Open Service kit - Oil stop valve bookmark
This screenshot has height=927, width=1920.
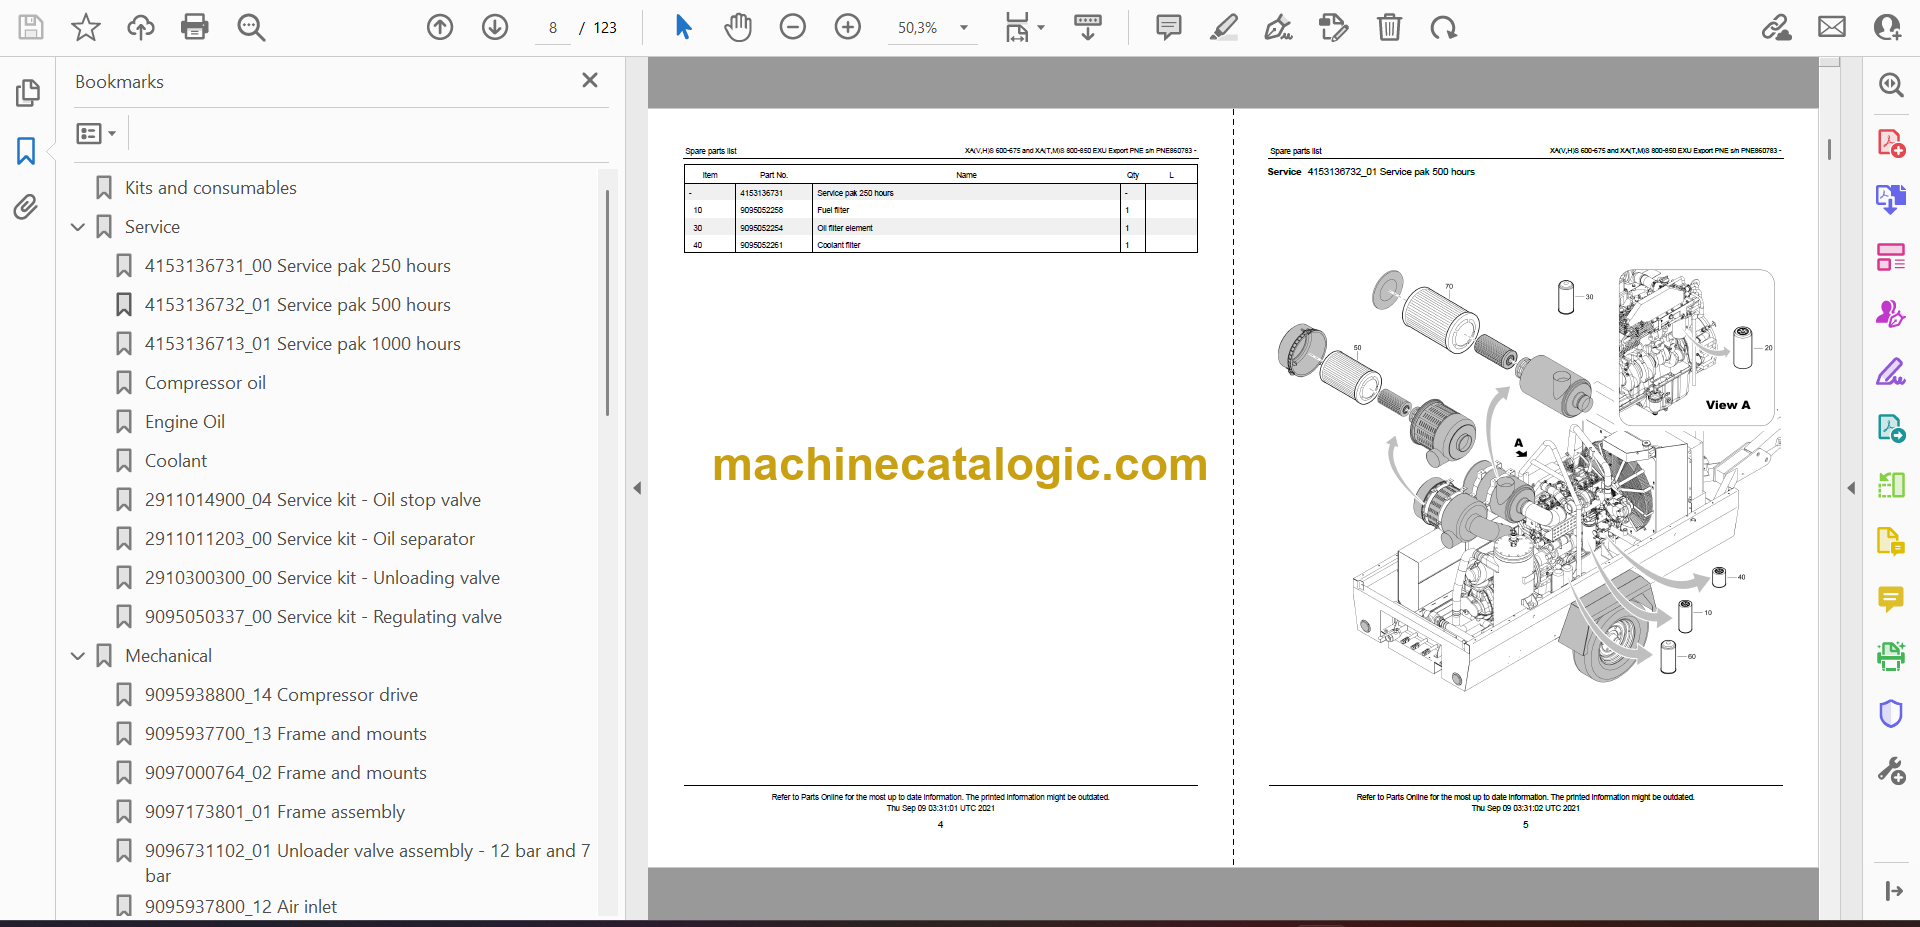click(312, 500)
